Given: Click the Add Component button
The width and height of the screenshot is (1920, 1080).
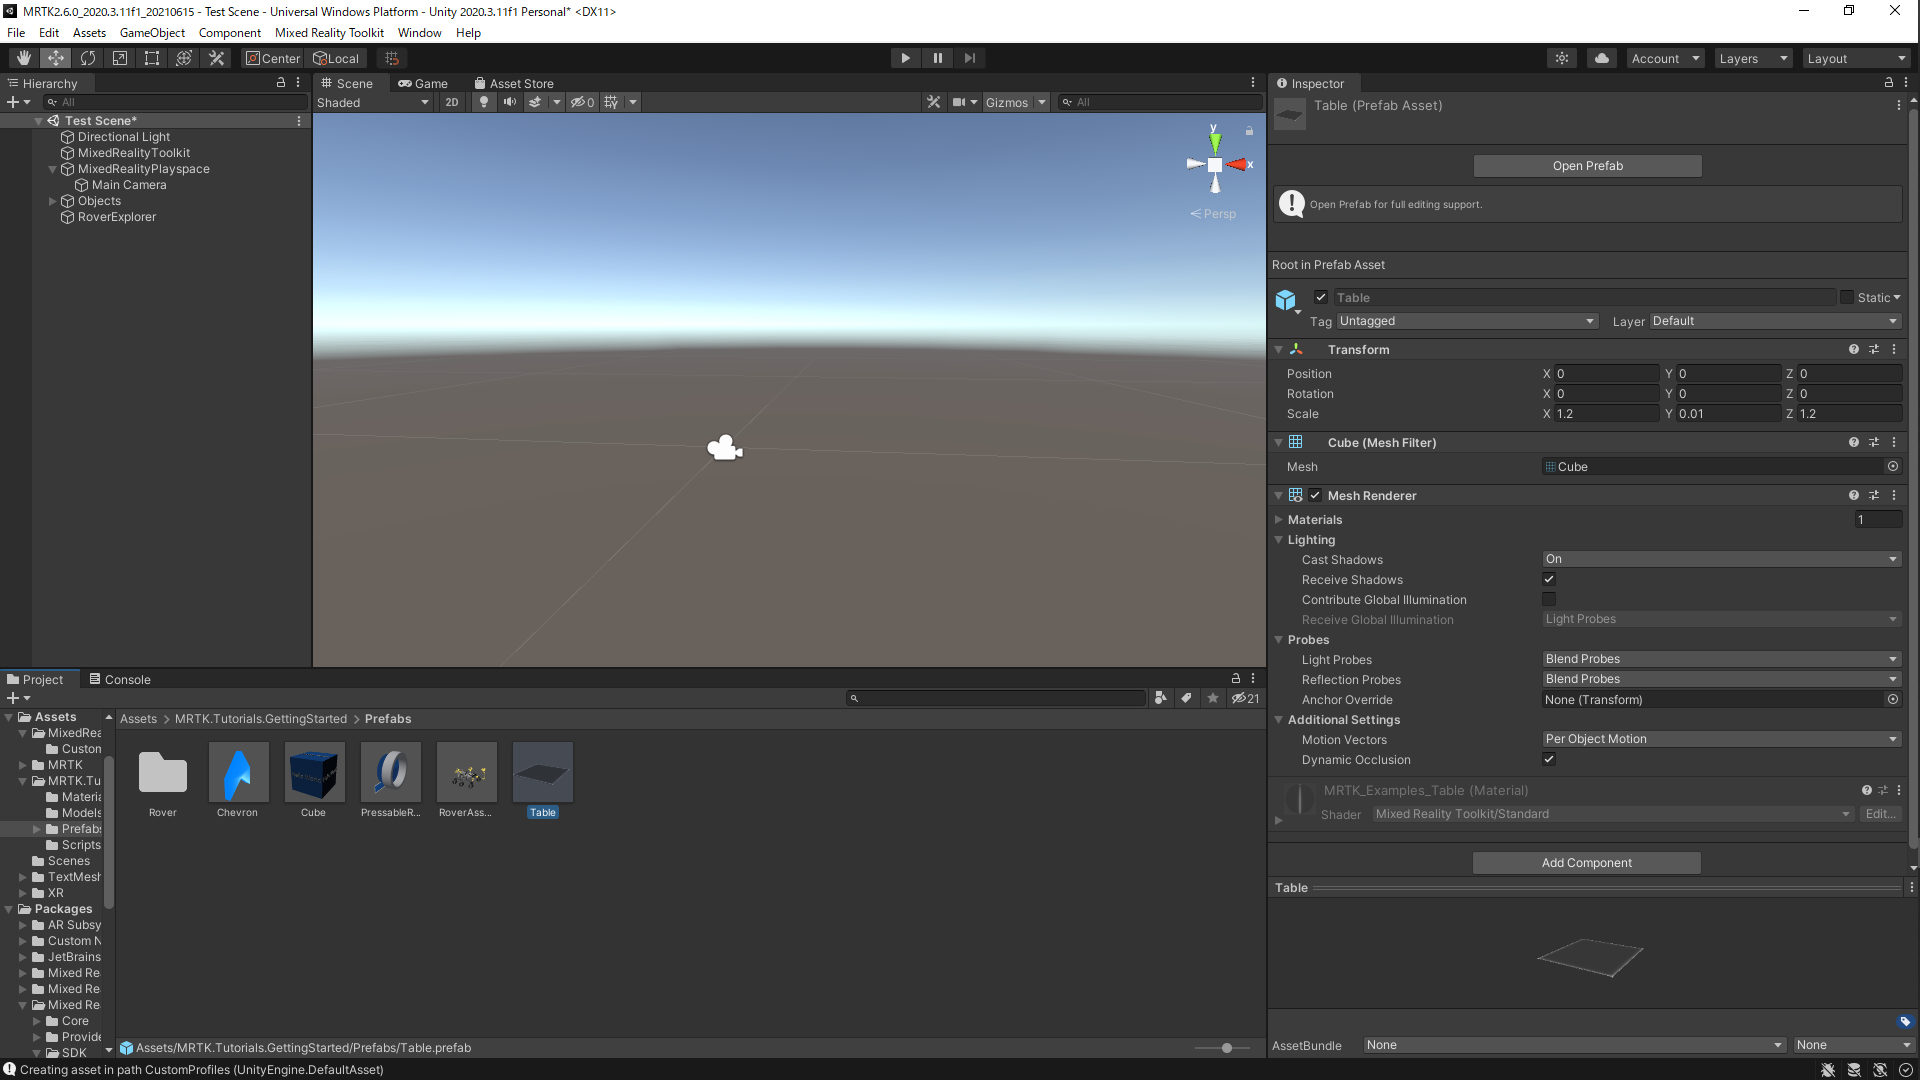Looking at the screenshot, I should 1586,863.
